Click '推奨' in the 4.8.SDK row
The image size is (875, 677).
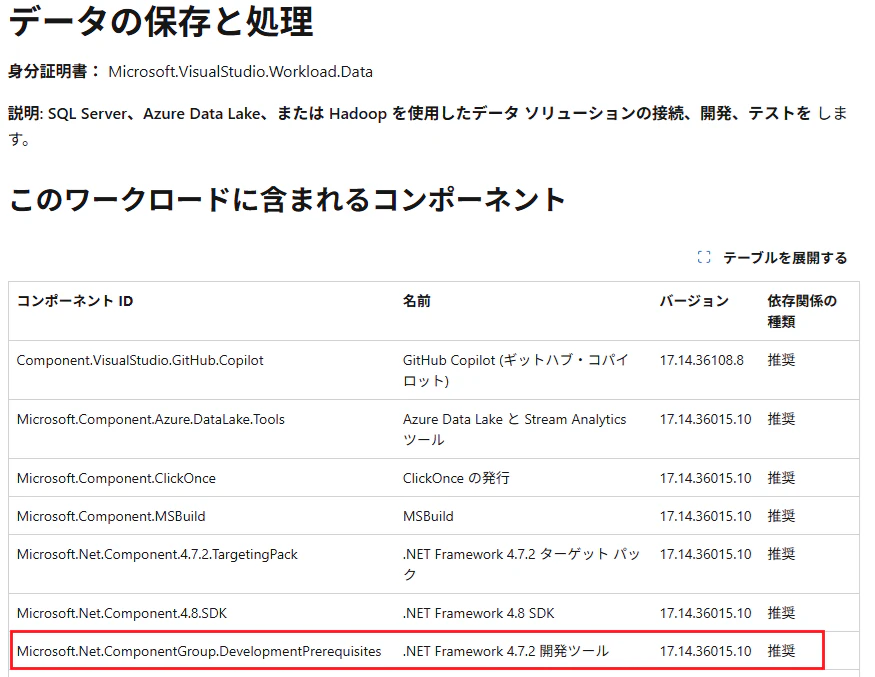click(x=781, y=614)
